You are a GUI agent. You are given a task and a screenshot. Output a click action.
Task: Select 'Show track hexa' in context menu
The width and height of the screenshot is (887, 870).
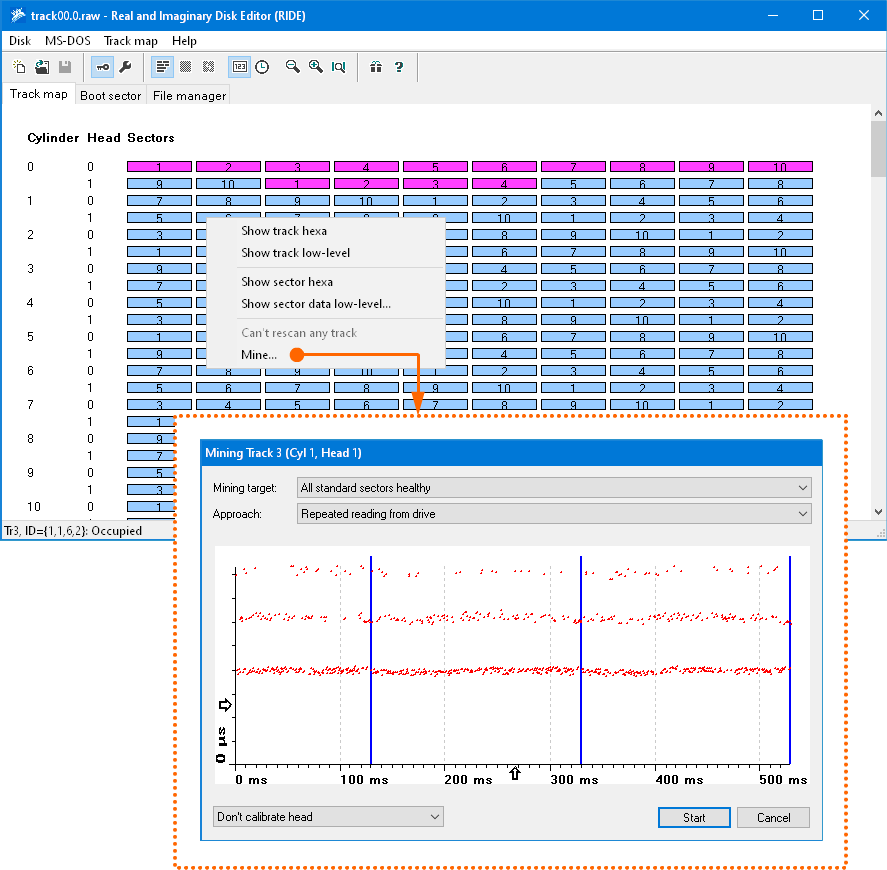pos(284,231)
